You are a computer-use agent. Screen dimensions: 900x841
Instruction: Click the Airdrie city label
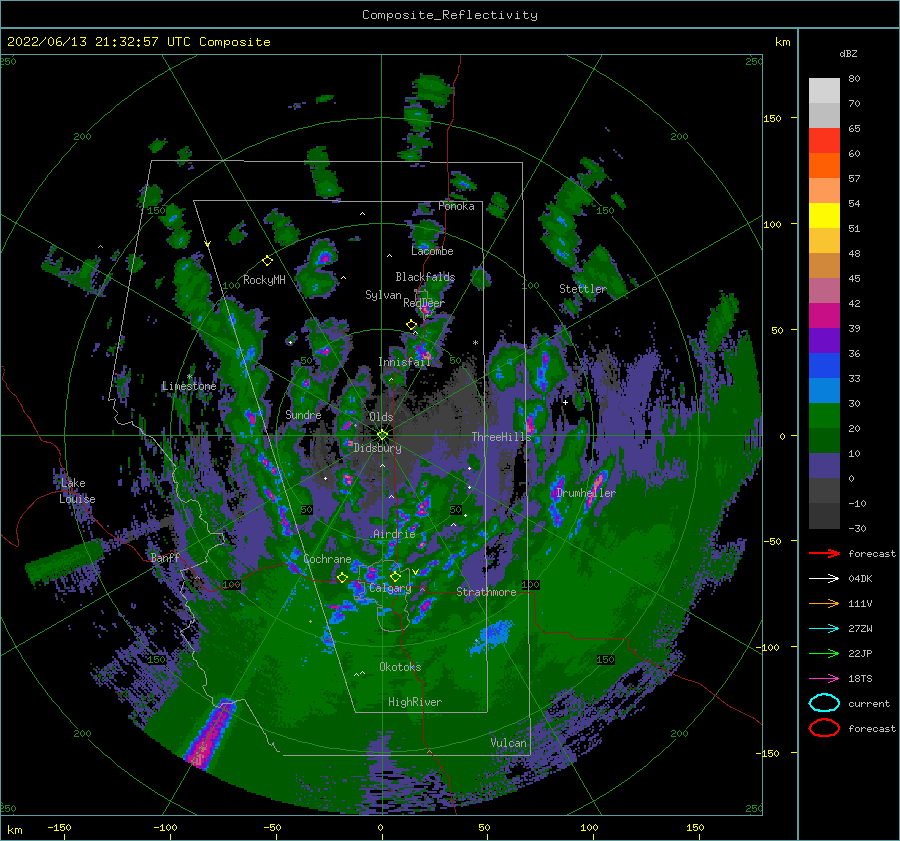[394, 534]
